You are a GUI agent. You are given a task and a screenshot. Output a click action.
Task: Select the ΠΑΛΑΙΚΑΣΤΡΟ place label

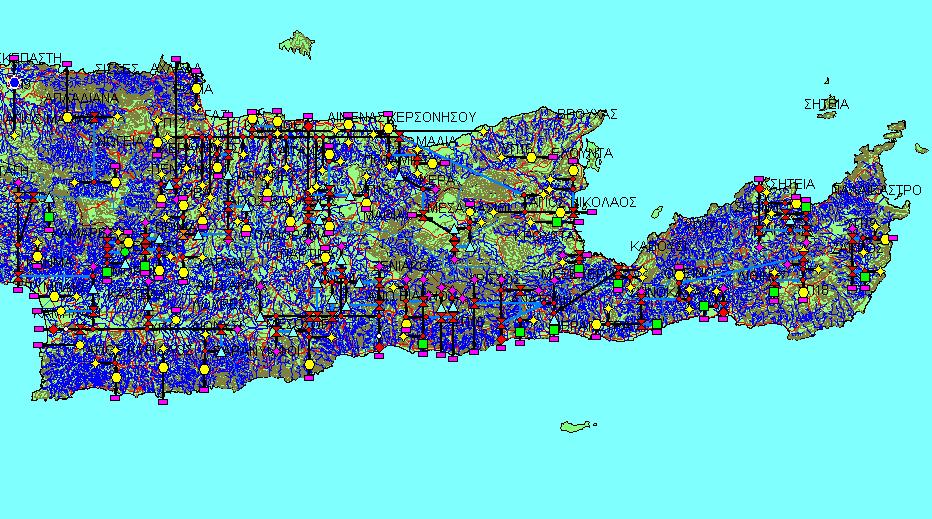tap(876, 190)
